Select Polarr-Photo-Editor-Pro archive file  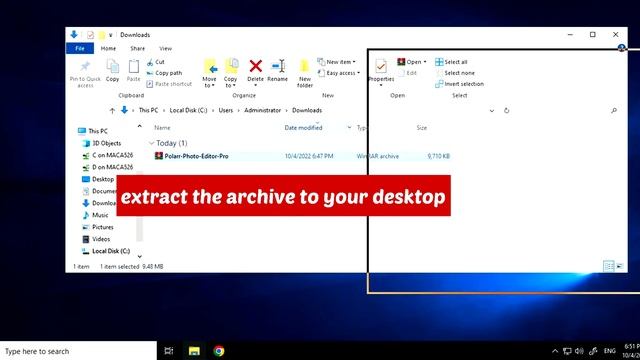click(302, 156)
